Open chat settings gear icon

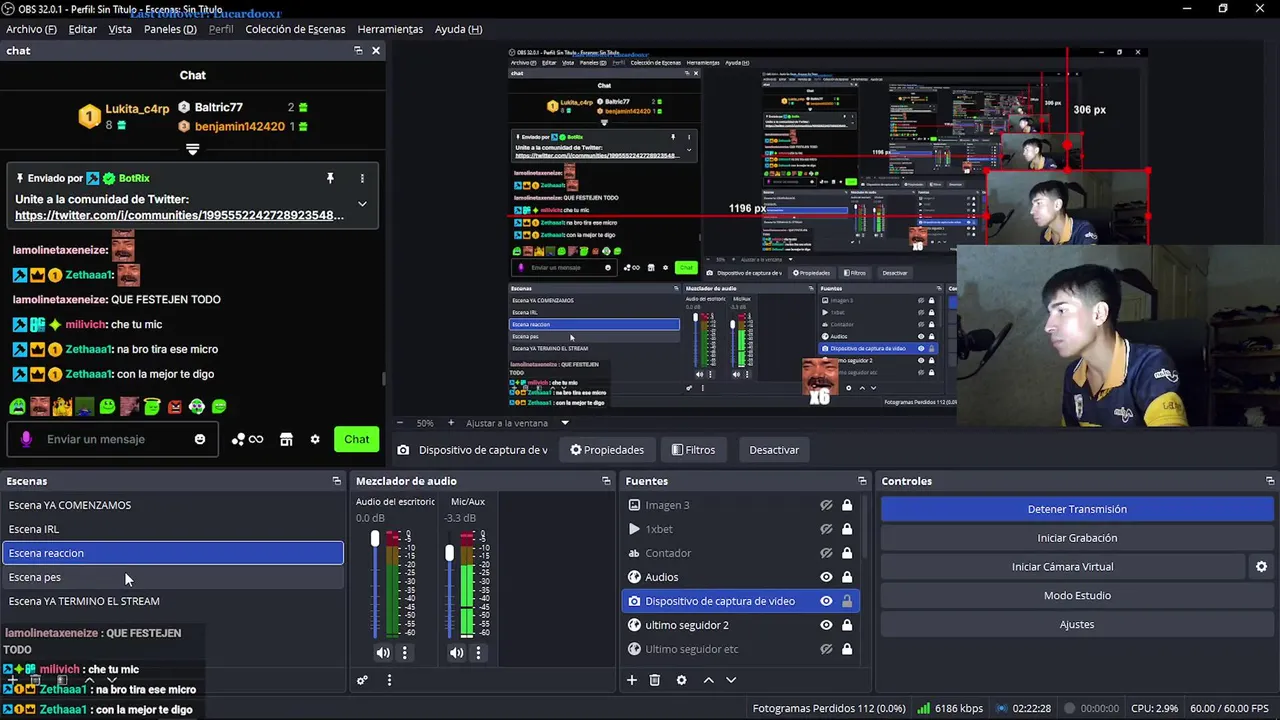315,439
